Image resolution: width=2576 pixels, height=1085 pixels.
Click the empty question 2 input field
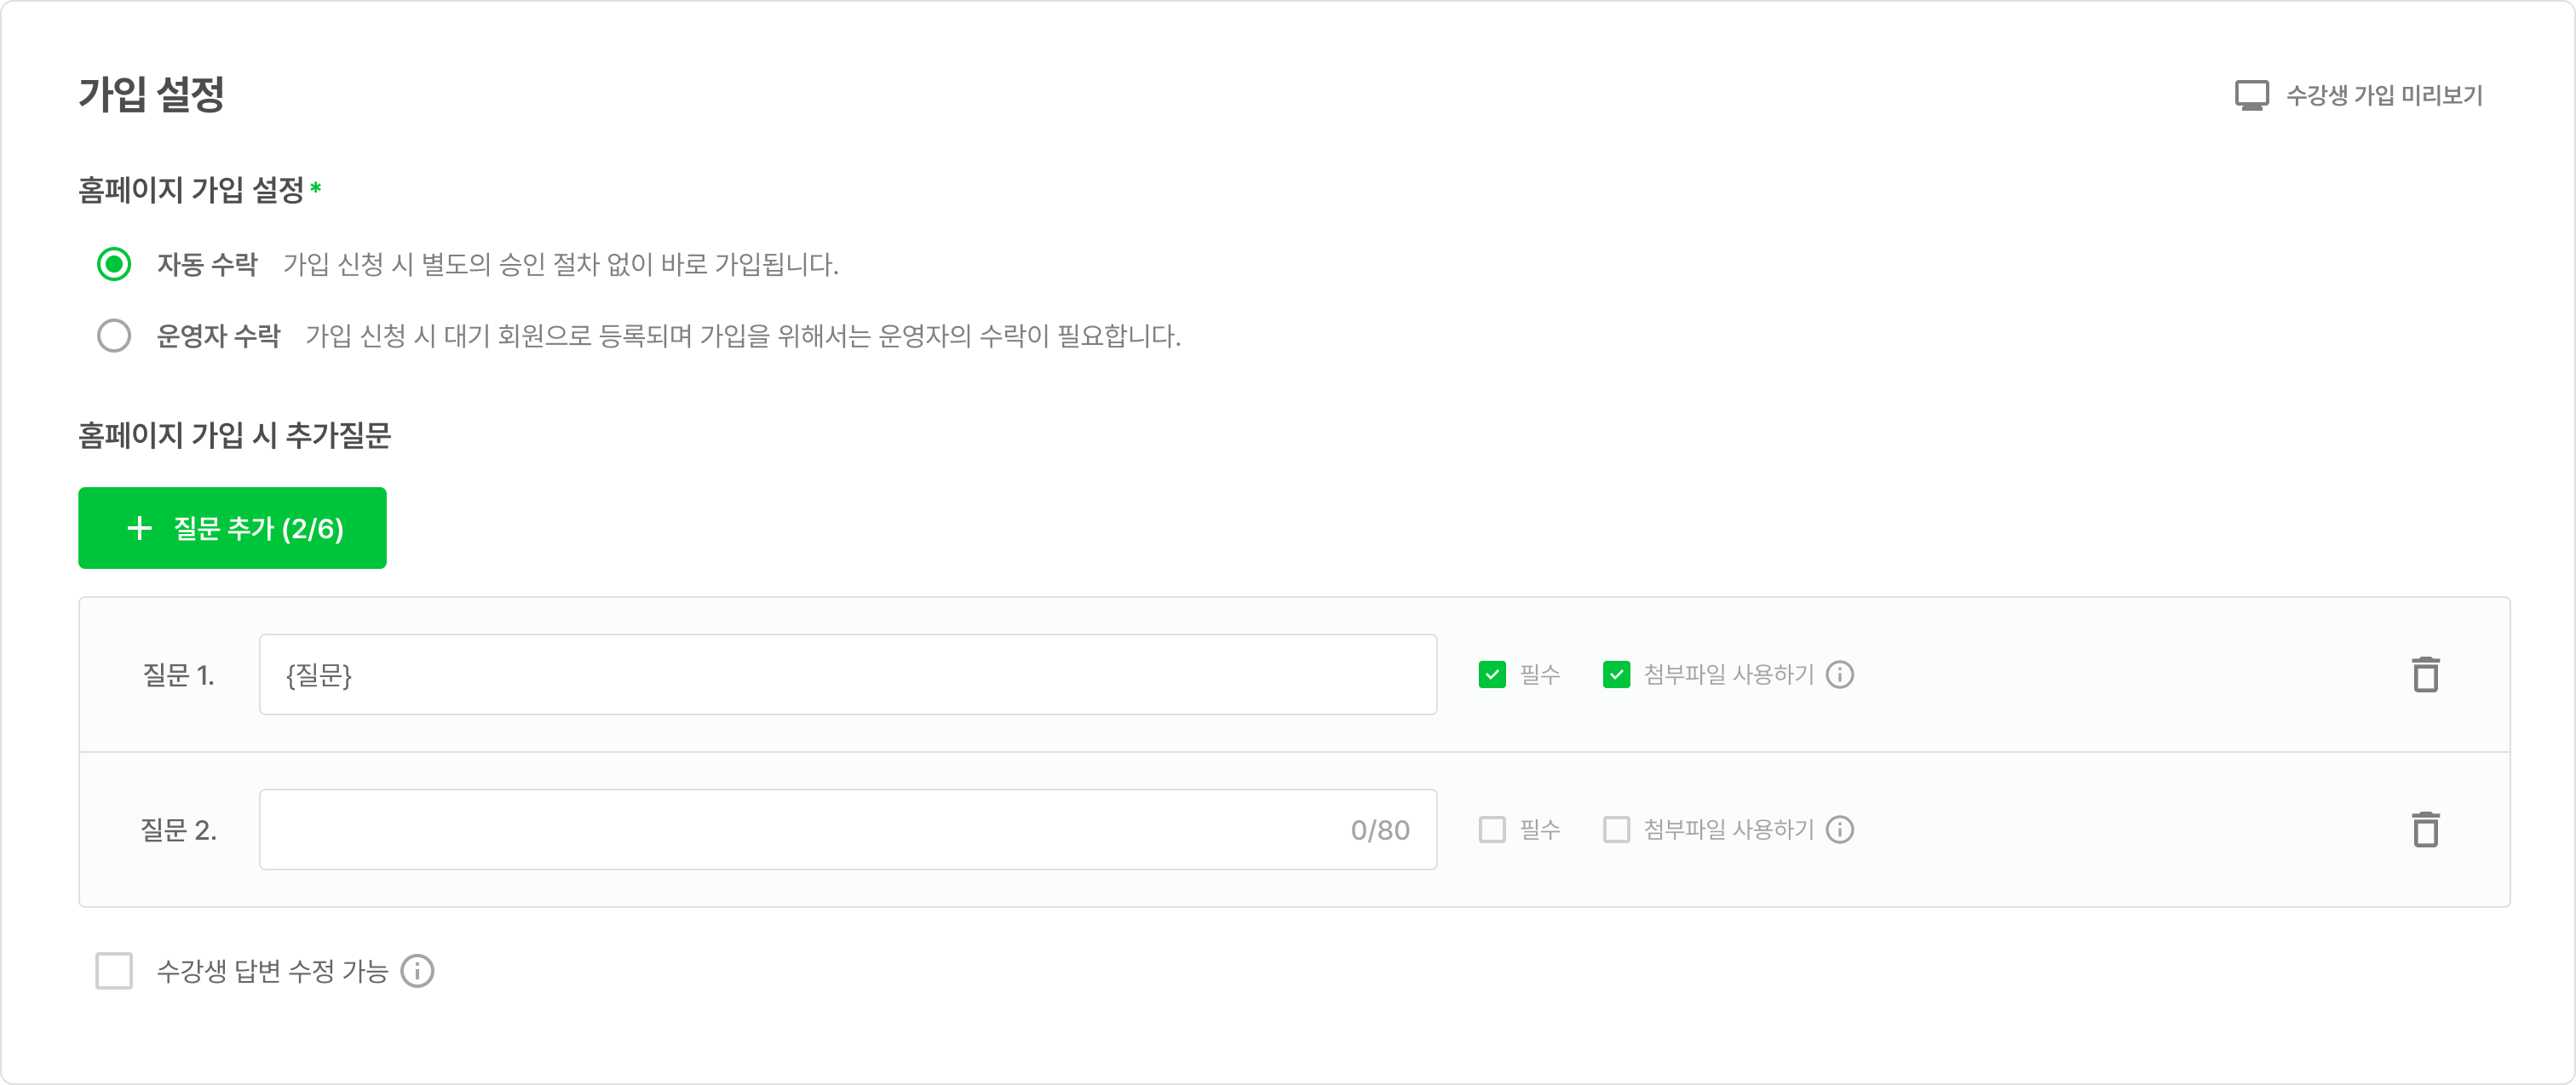pos(800,830)
